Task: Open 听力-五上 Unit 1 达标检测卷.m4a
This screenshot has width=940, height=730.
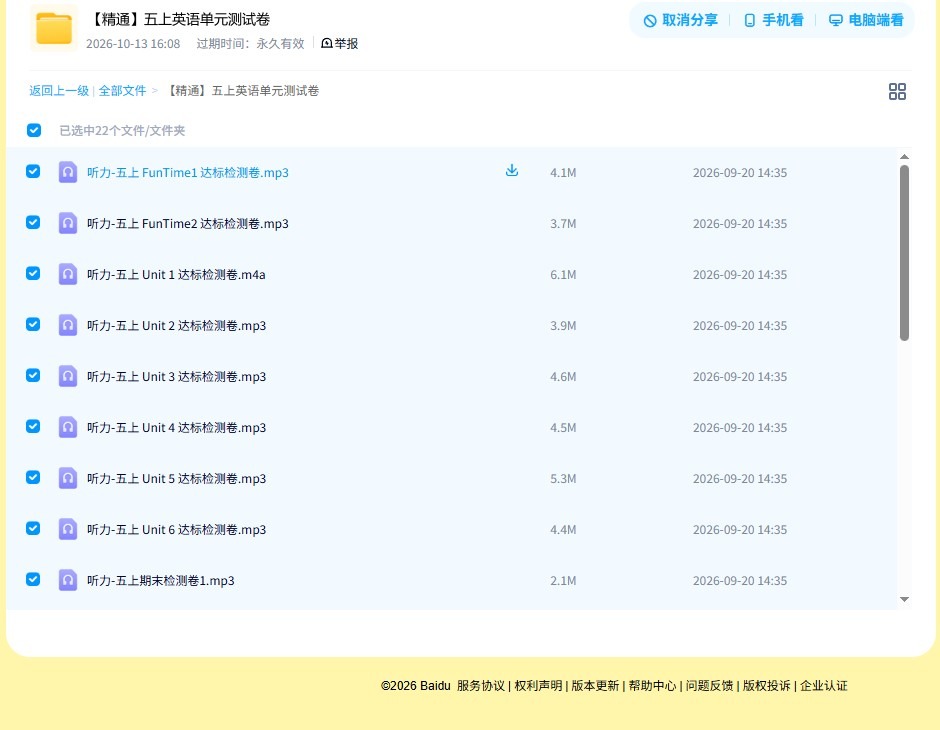Action: [x=176, y=274]
